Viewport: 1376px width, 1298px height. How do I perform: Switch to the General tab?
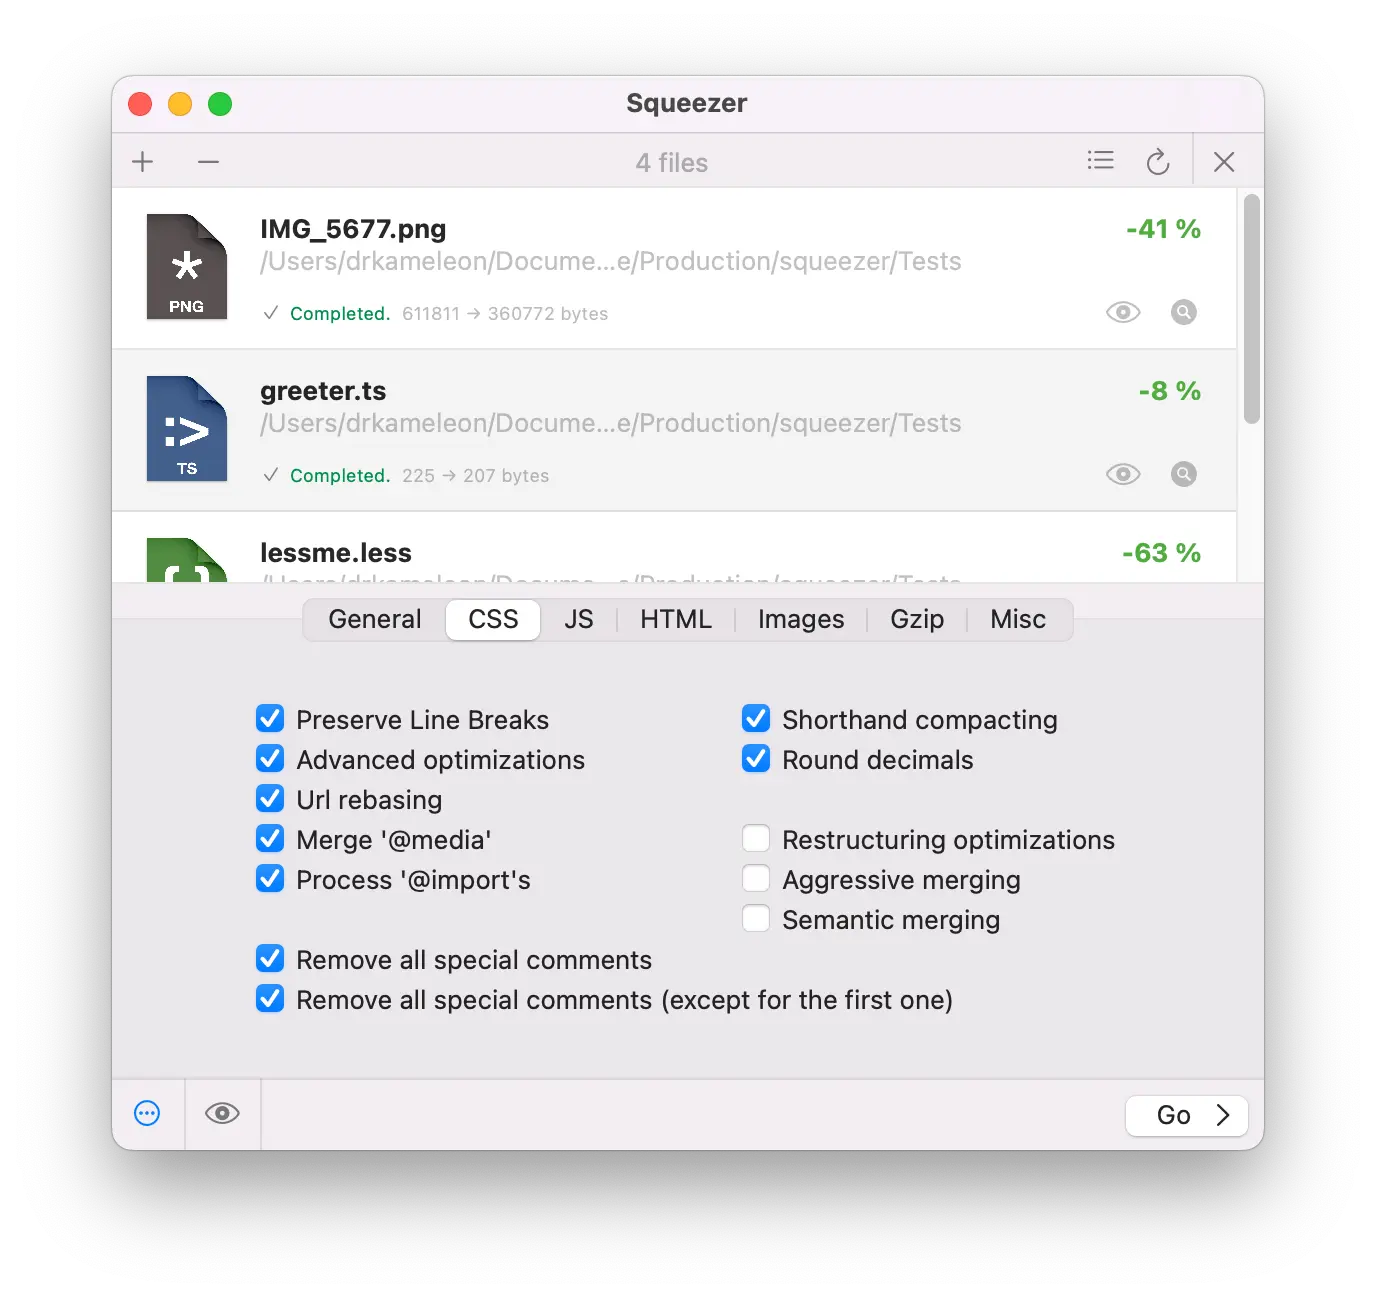[x=375, y=619]
